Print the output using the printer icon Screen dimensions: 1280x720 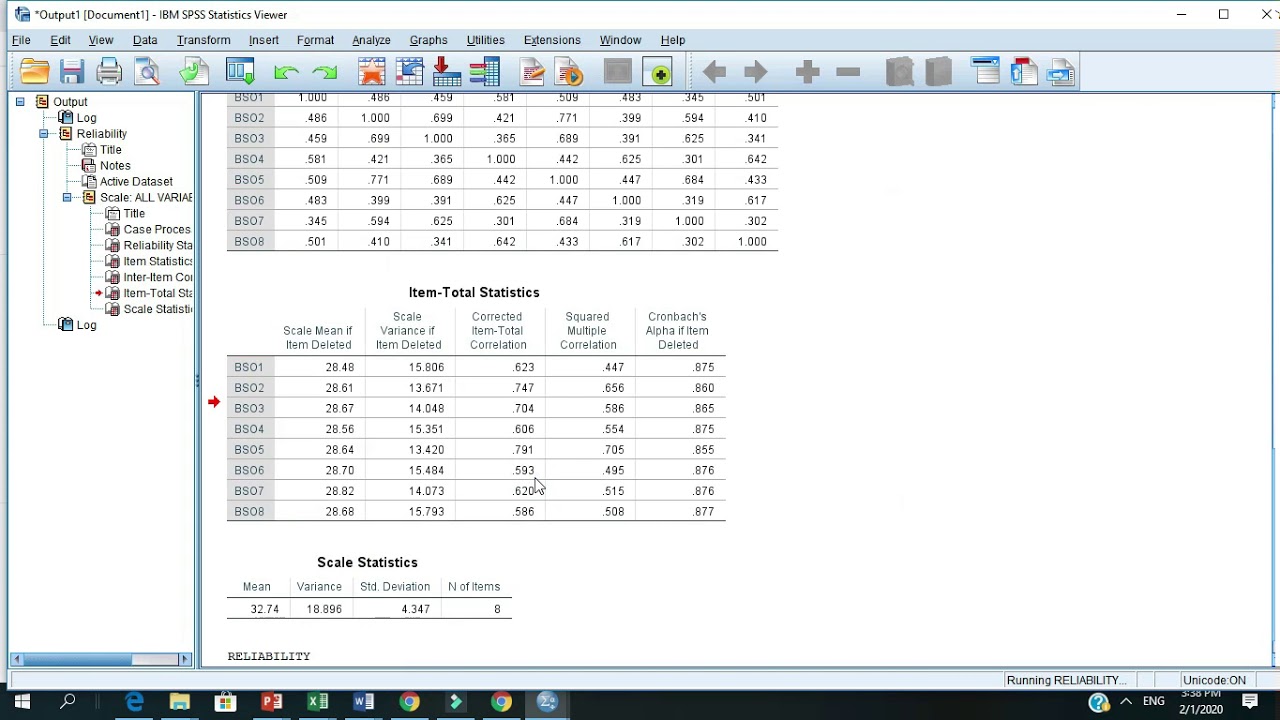(x=109, y=72)
